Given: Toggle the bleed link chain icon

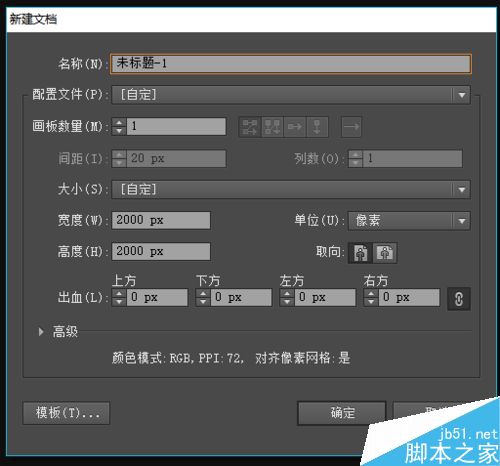Looking at the screenshot, I should [459, 299].
